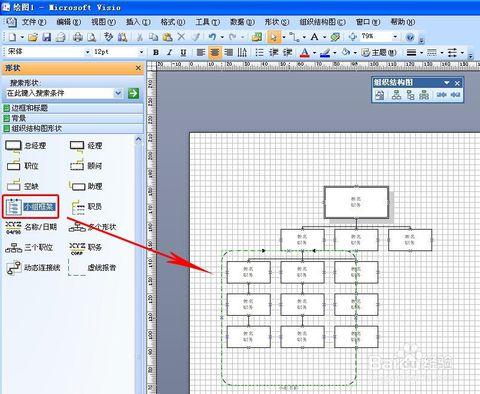Open the font name dropdown (宋体)

(87, 52)
